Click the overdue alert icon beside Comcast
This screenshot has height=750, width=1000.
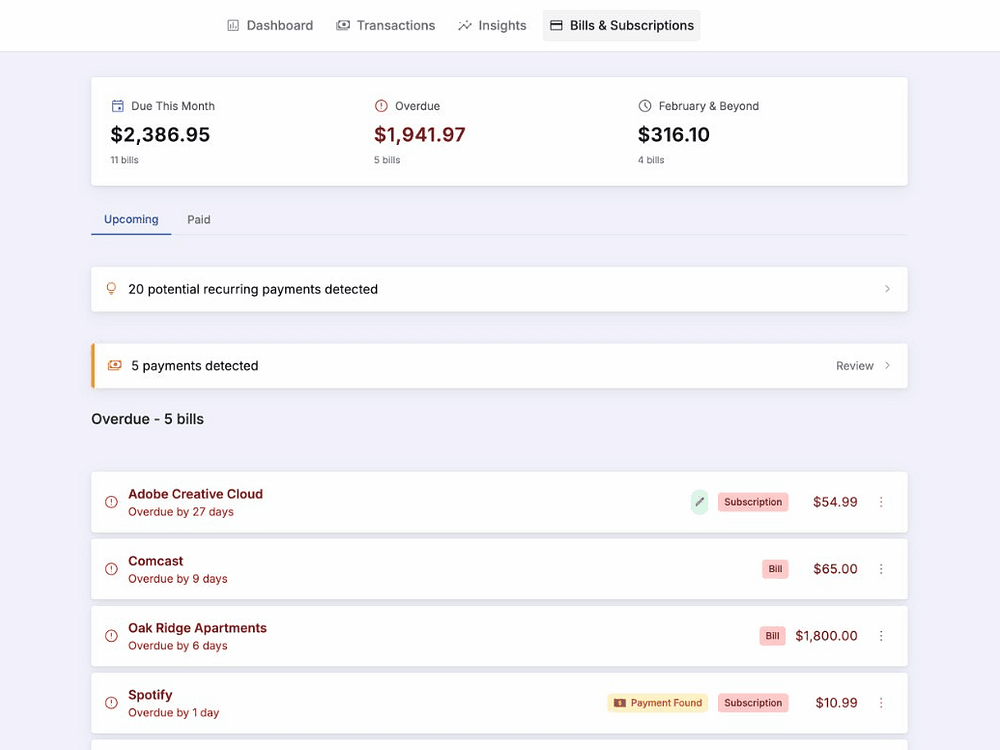(x=112, y=569)
